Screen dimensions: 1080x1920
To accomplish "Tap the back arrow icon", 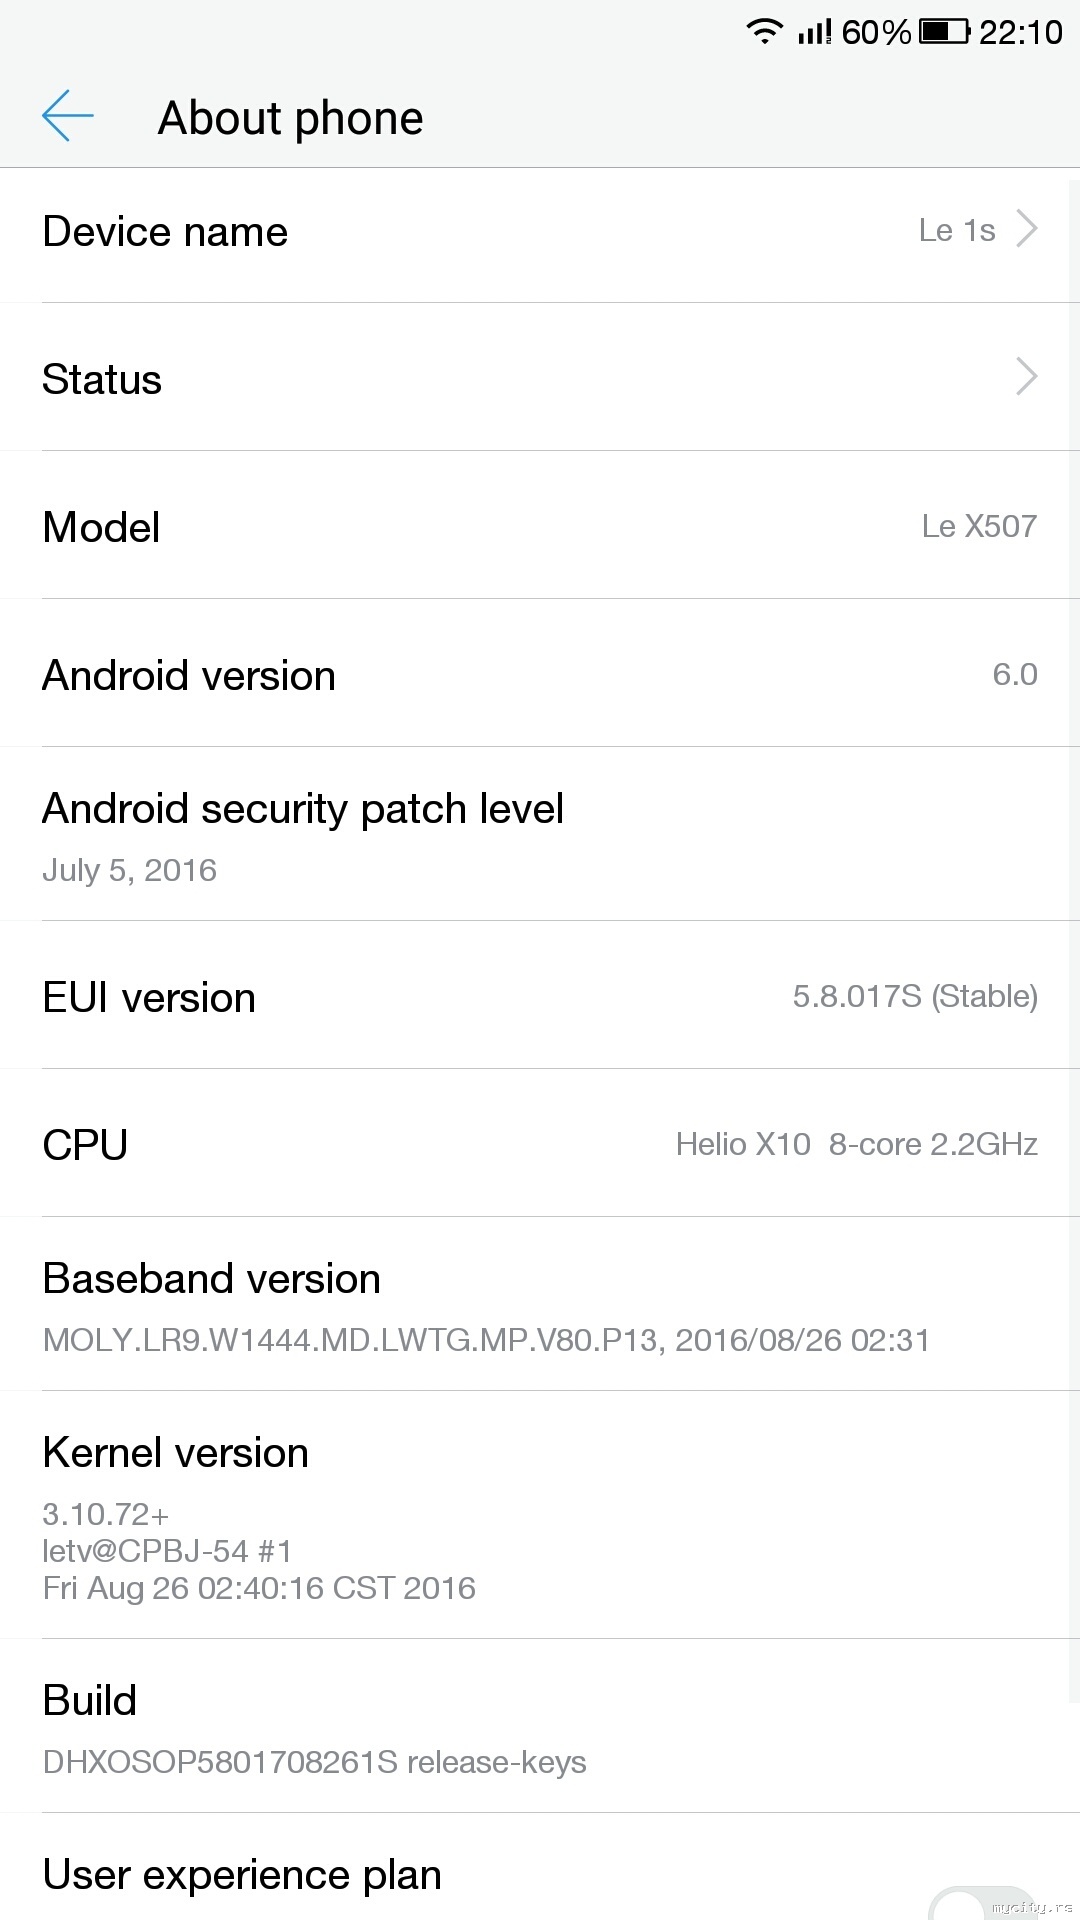I will click(x=68, y=116).
